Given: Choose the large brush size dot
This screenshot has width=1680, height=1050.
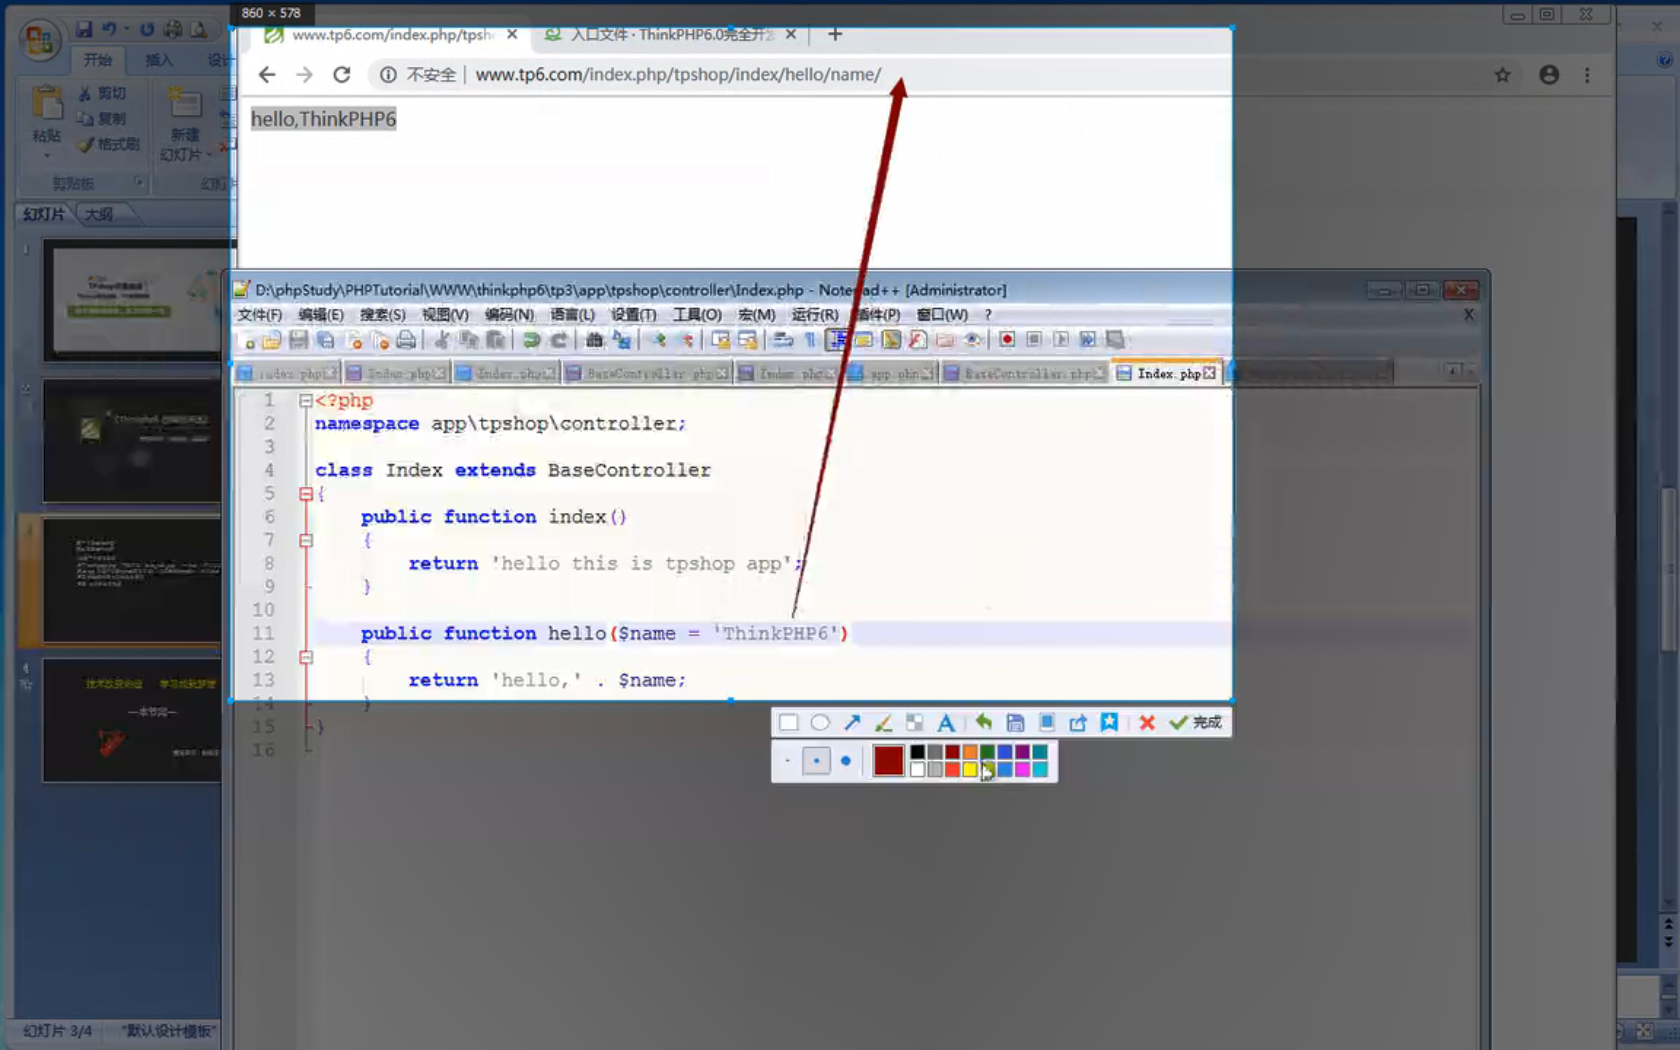Looking at the screenshot, I should (846, 761).
